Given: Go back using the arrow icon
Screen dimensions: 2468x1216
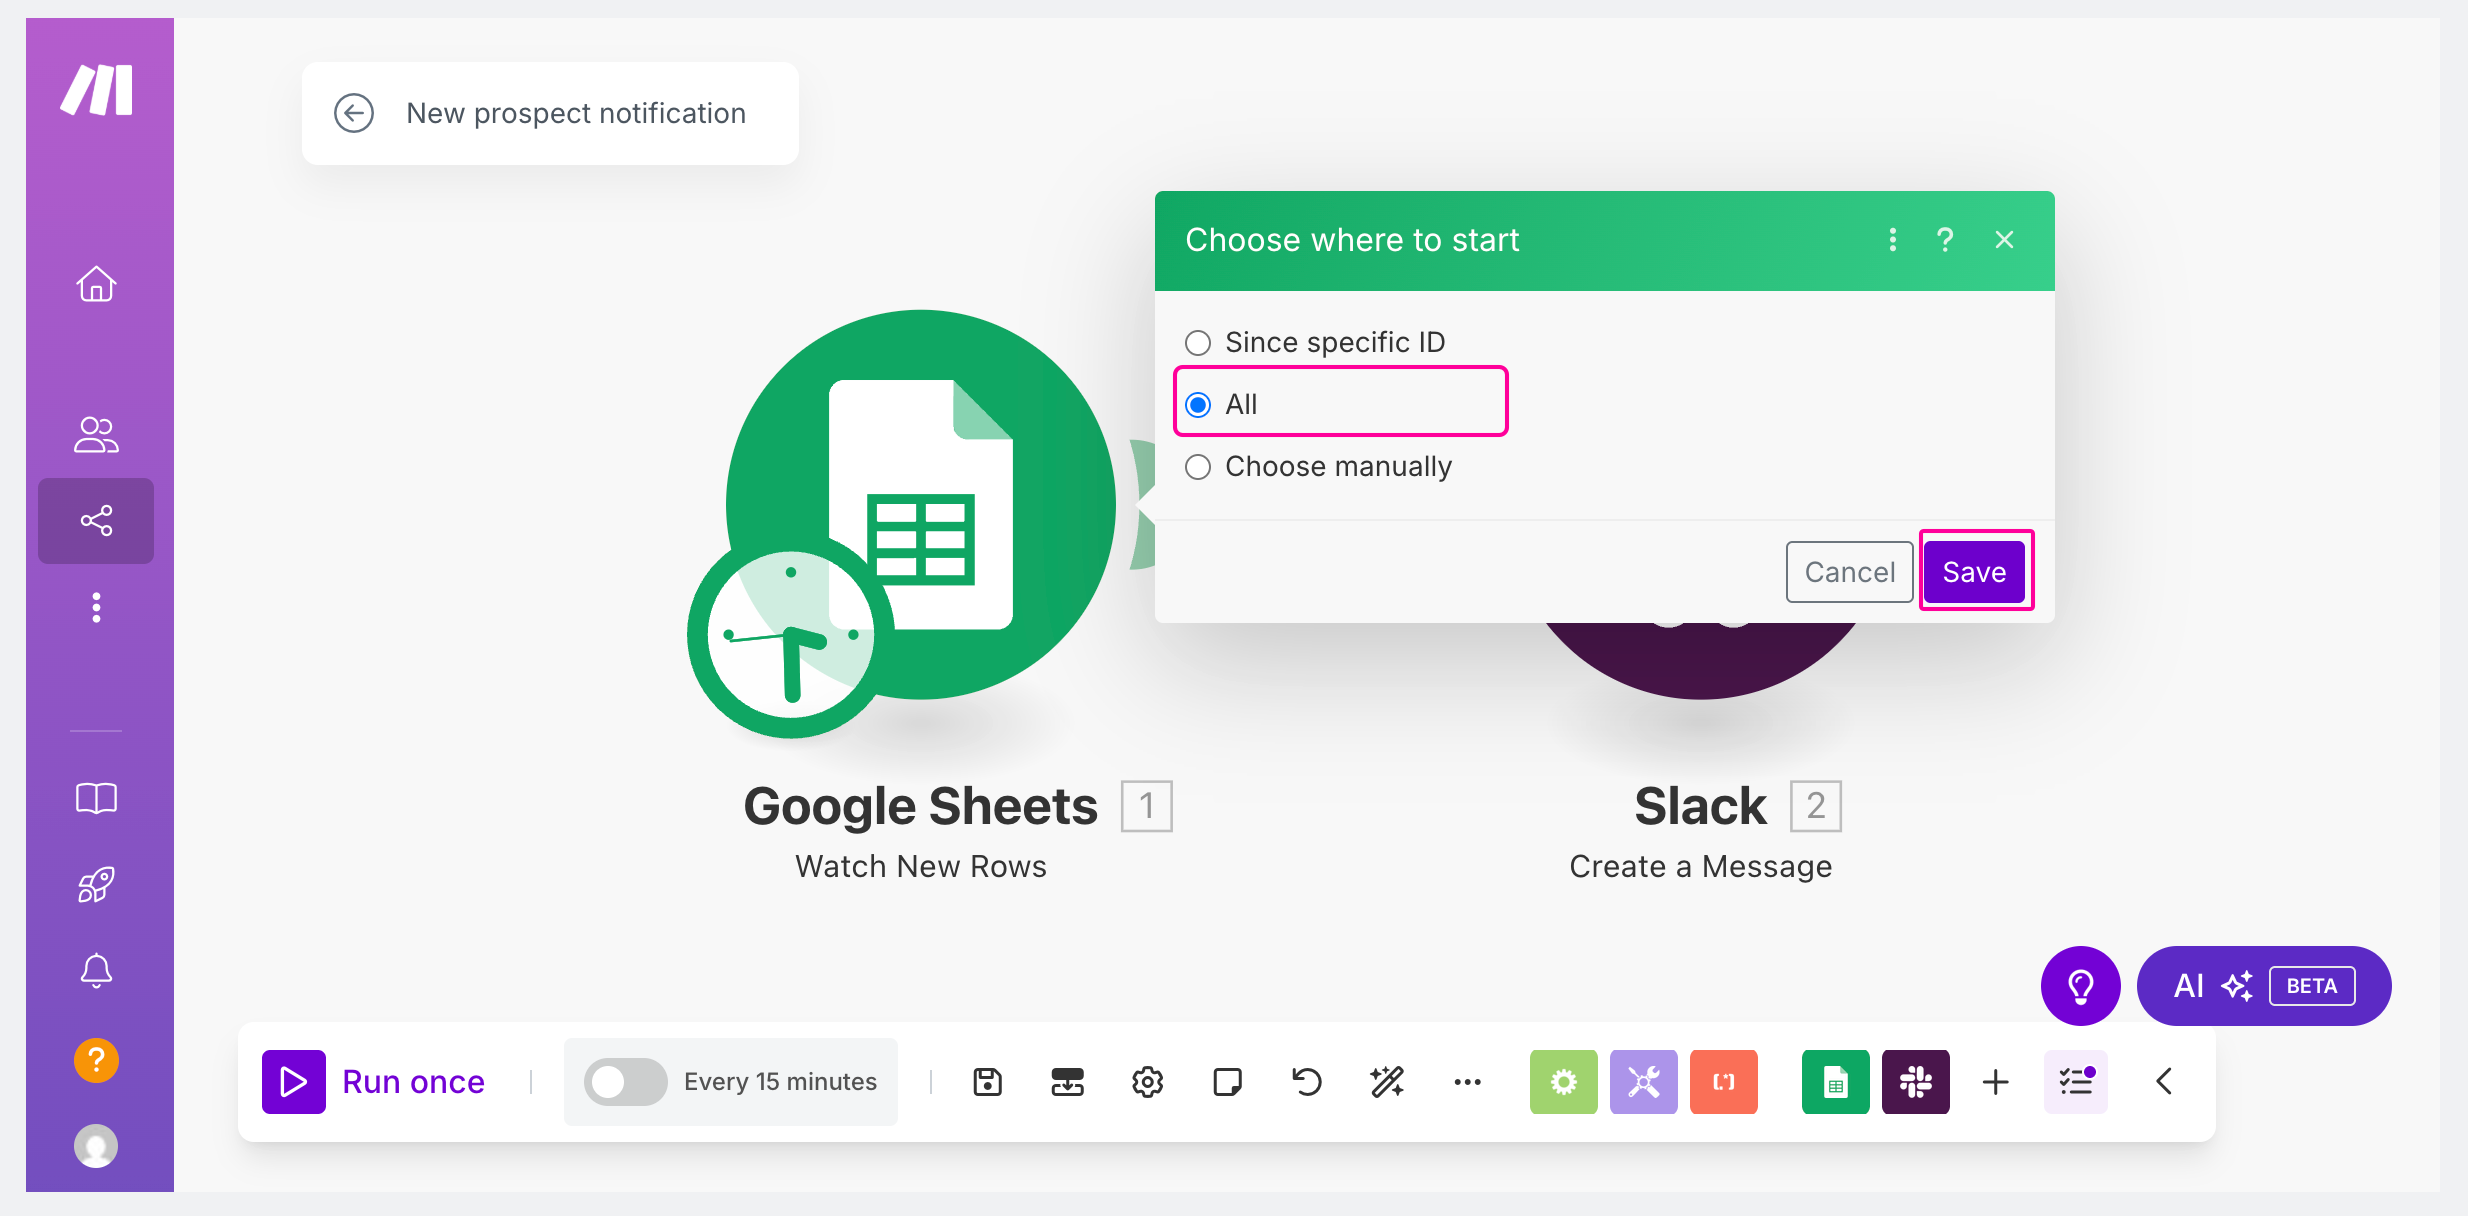Looking at the screenshot, I should (x=354, y=113).
